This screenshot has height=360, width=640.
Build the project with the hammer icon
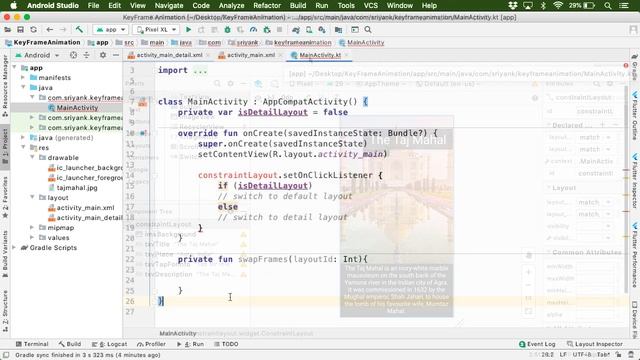click(x=79, y=29)
